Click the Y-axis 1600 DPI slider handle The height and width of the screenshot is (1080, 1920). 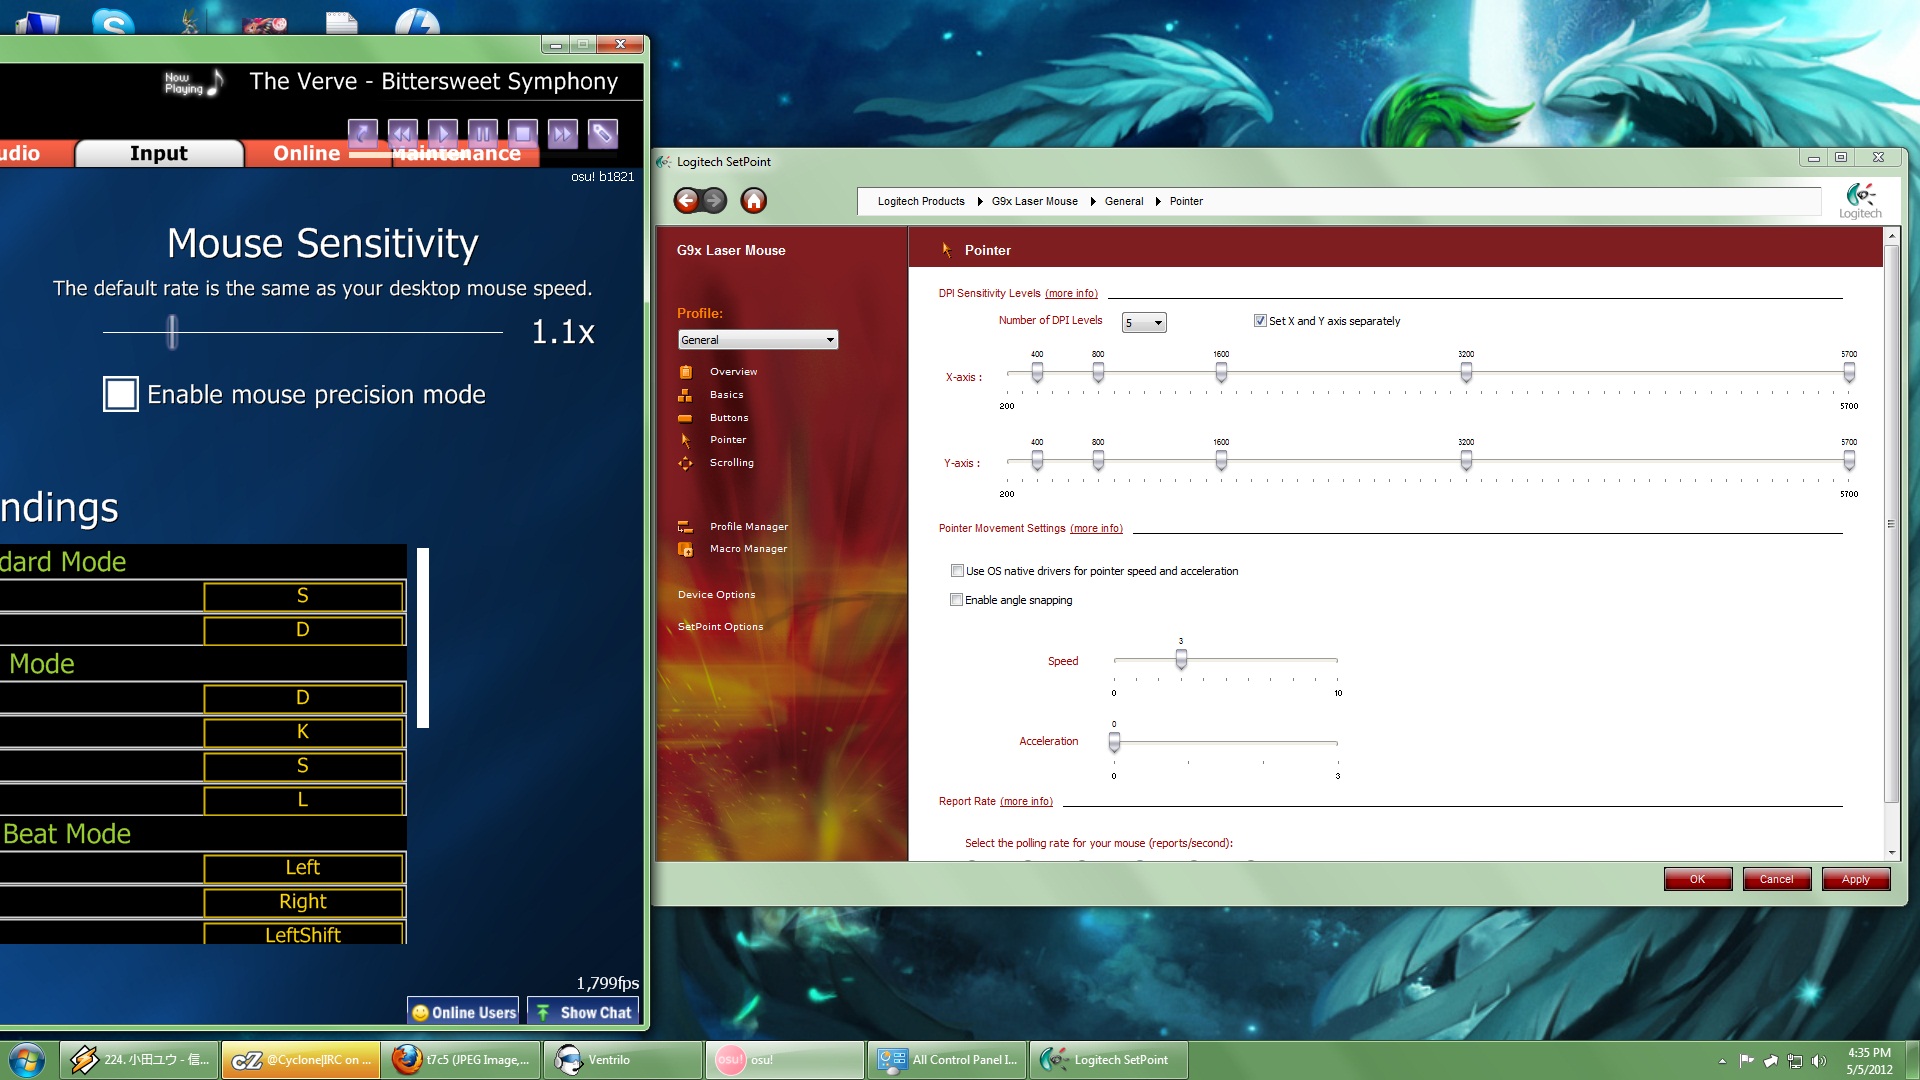click(1221, 461)
